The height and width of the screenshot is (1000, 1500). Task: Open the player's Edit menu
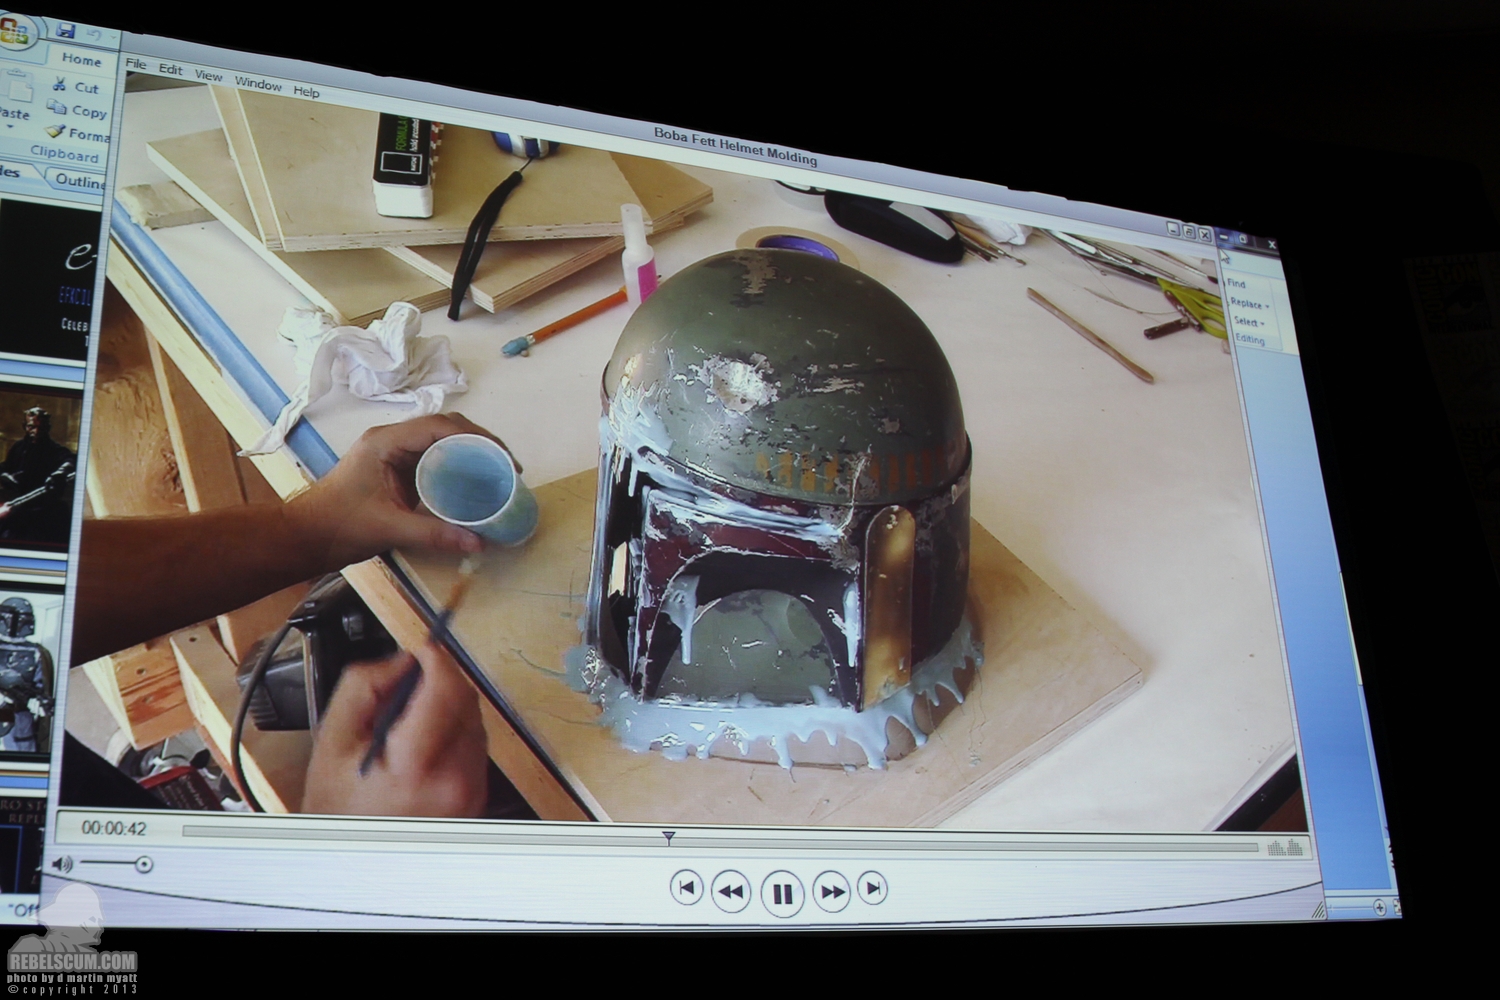(x=171, y=70)
